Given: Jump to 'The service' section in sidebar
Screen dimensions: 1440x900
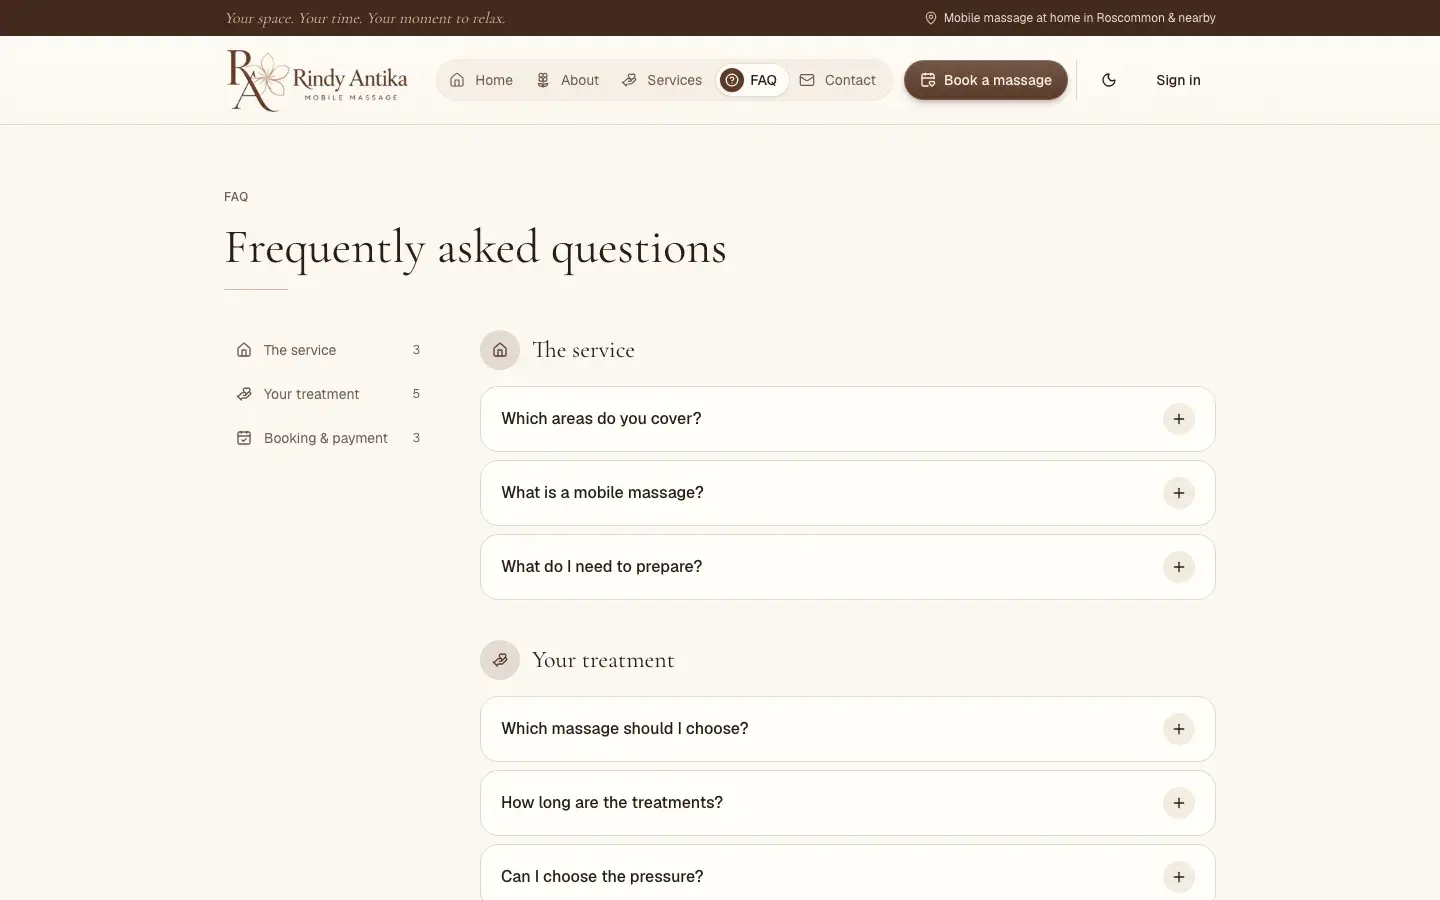Looking at the screenshot, I should pyautogui.click(x=328, y=350).
